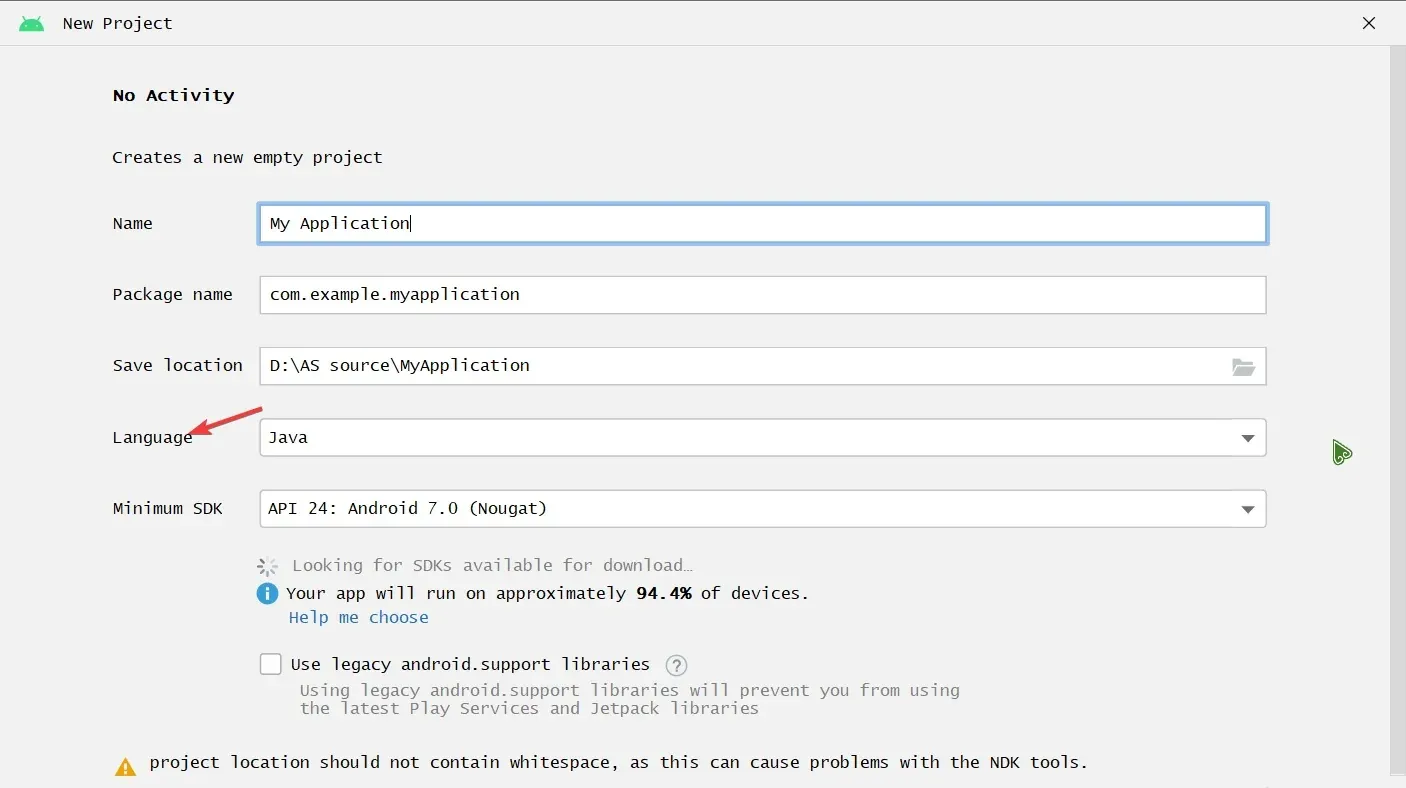Close the New Project dialog
The height and width of the screenshot is (788, 1406).
[x=1369, y=23]
